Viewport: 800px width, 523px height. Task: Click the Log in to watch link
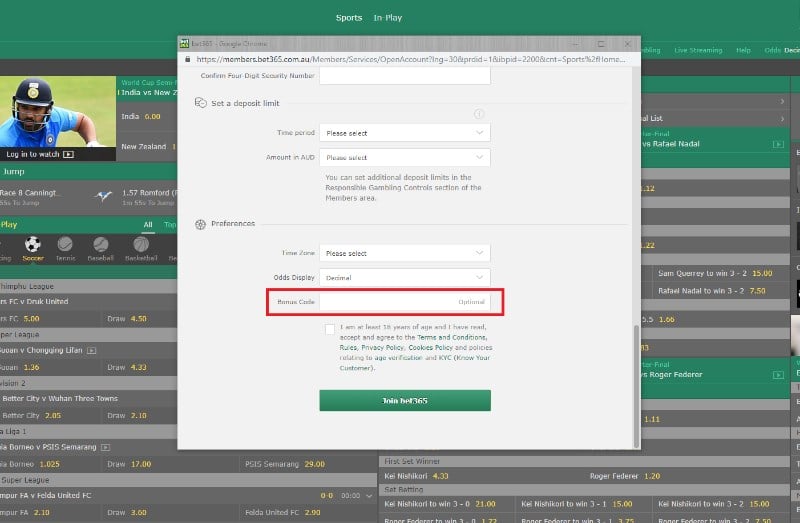coord(33,154)
